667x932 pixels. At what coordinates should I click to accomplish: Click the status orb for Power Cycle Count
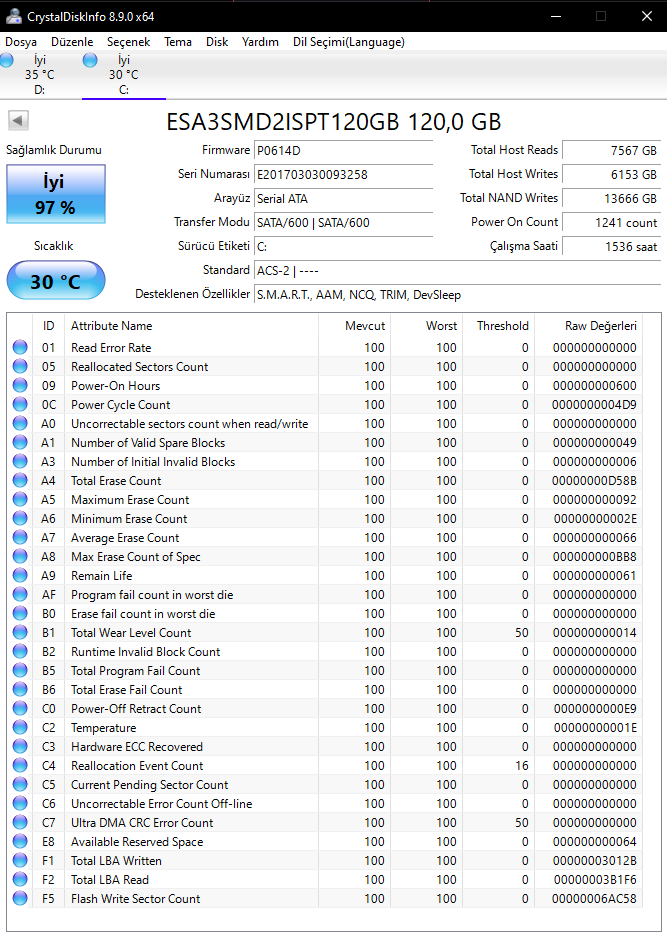click(x=20, y=404)
